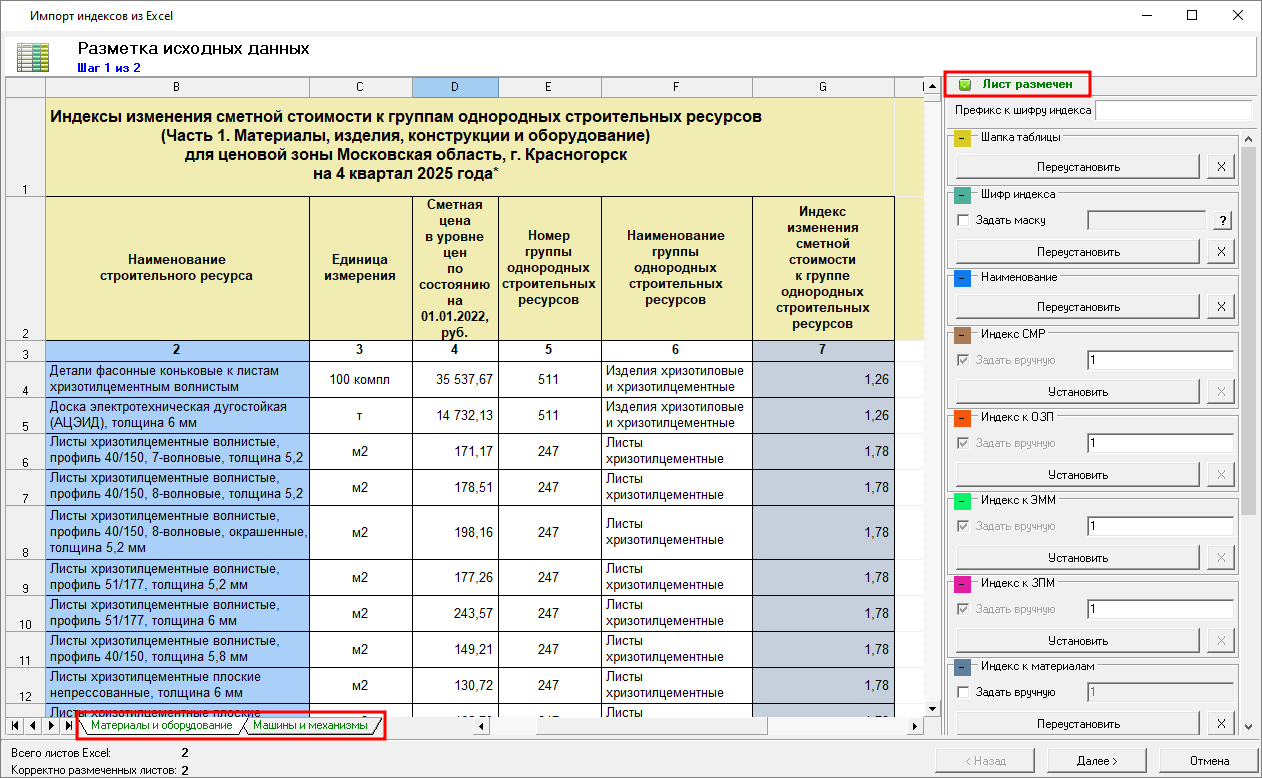1262x778 pixels.
Task: Clear the Шифр индекса markup with X
Action: 1219,252
